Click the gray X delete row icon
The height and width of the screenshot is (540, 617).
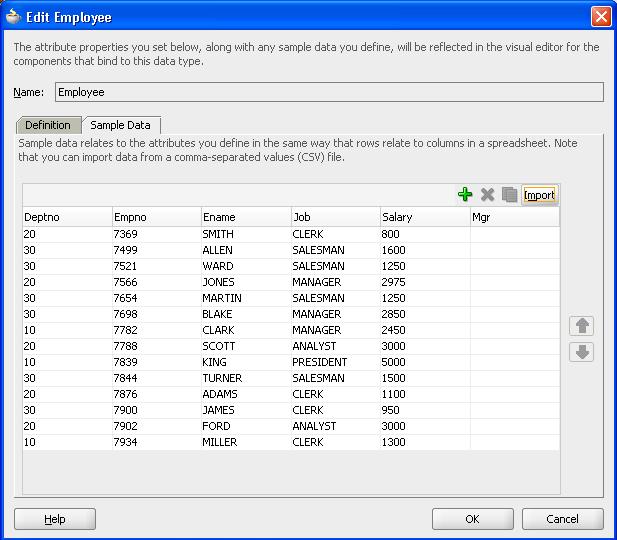488,195
